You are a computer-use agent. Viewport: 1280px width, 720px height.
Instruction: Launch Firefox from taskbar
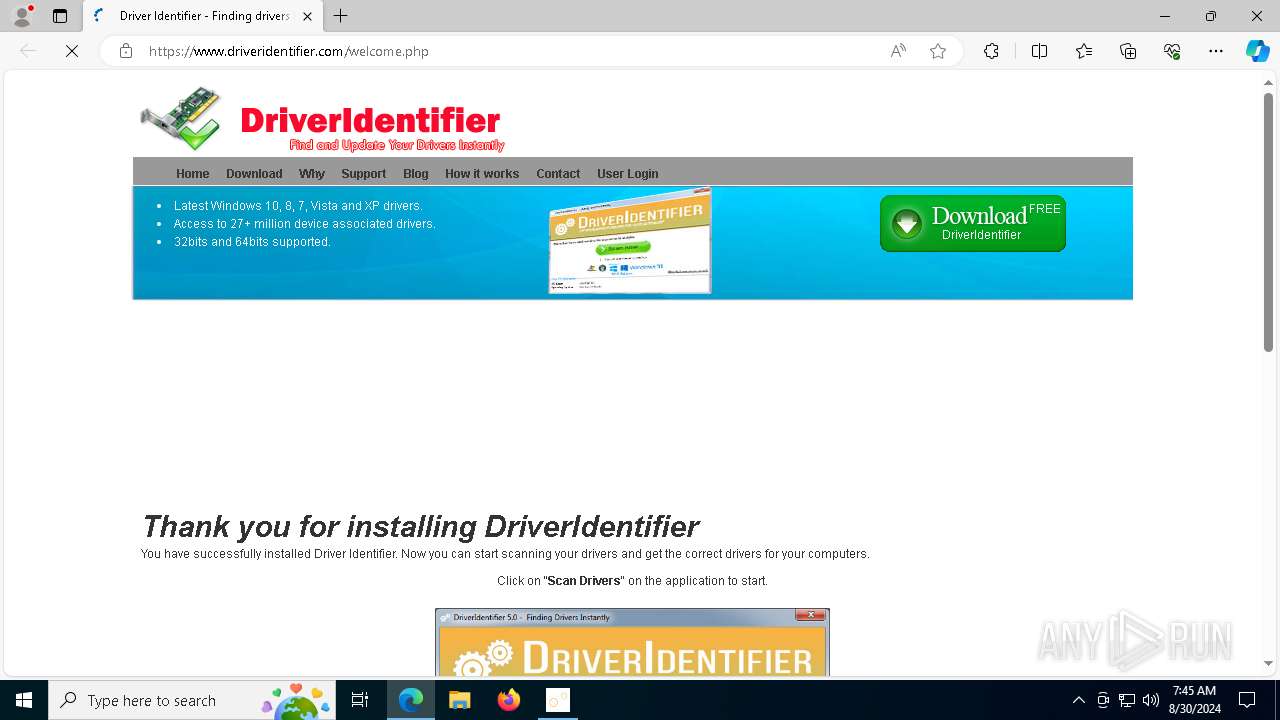click(x=509, y=700)
